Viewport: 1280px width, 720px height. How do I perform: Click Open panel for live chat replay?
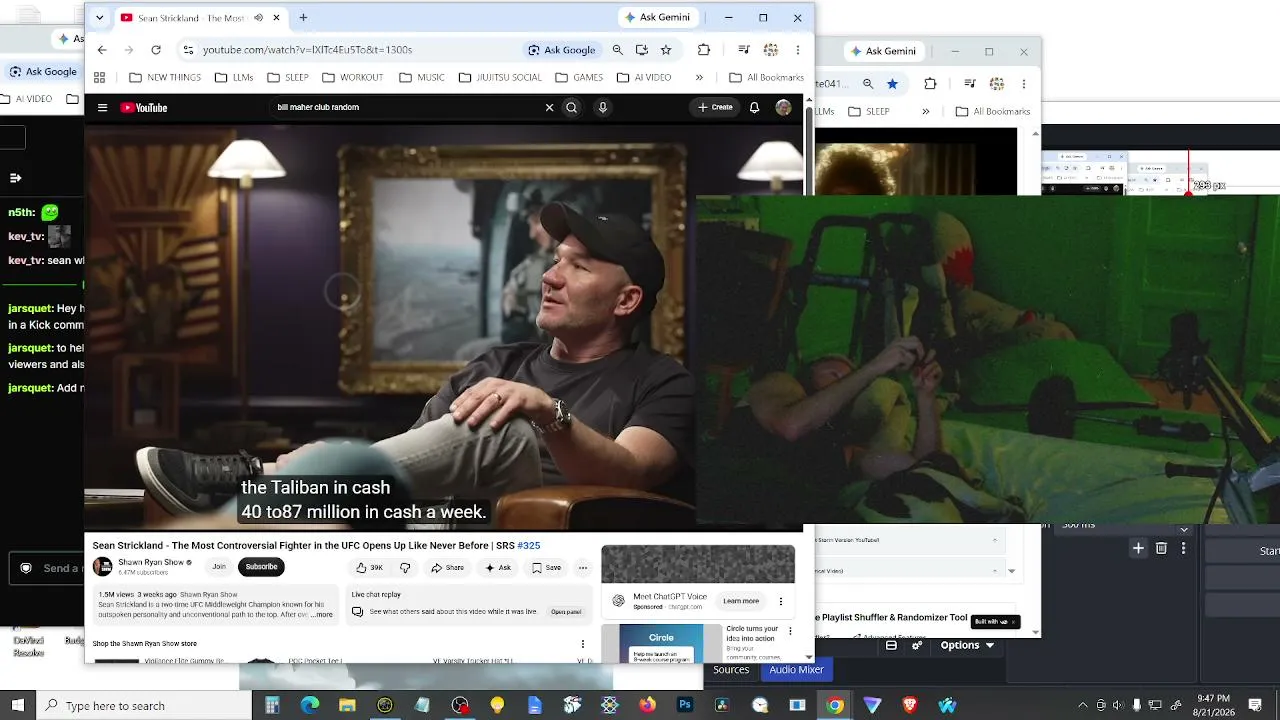566,611
